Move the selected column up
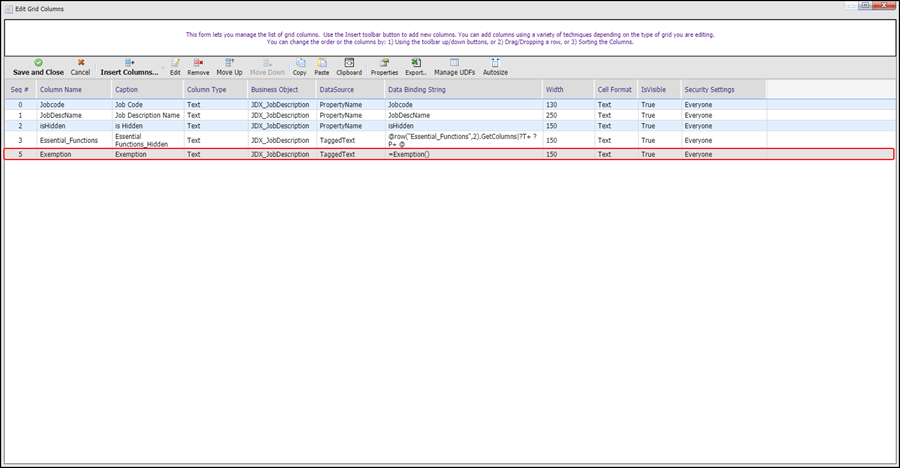 tap(229, 67)
